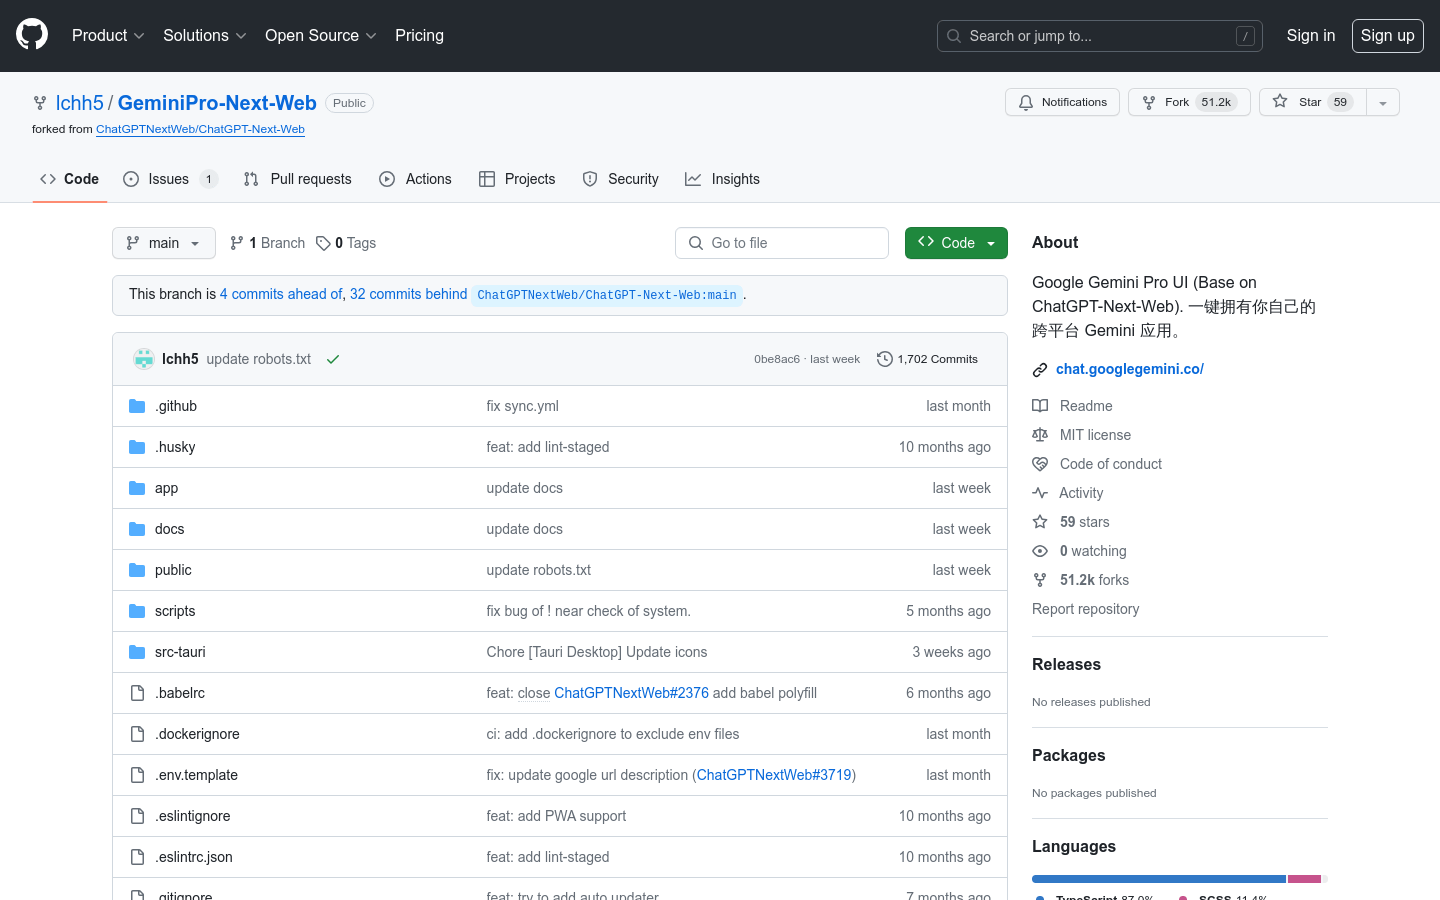Image resolution: width=1440 pixels, height=900 pixels.
Task: Open the star lists dropdown arrow
Action: pos(1383,102)
